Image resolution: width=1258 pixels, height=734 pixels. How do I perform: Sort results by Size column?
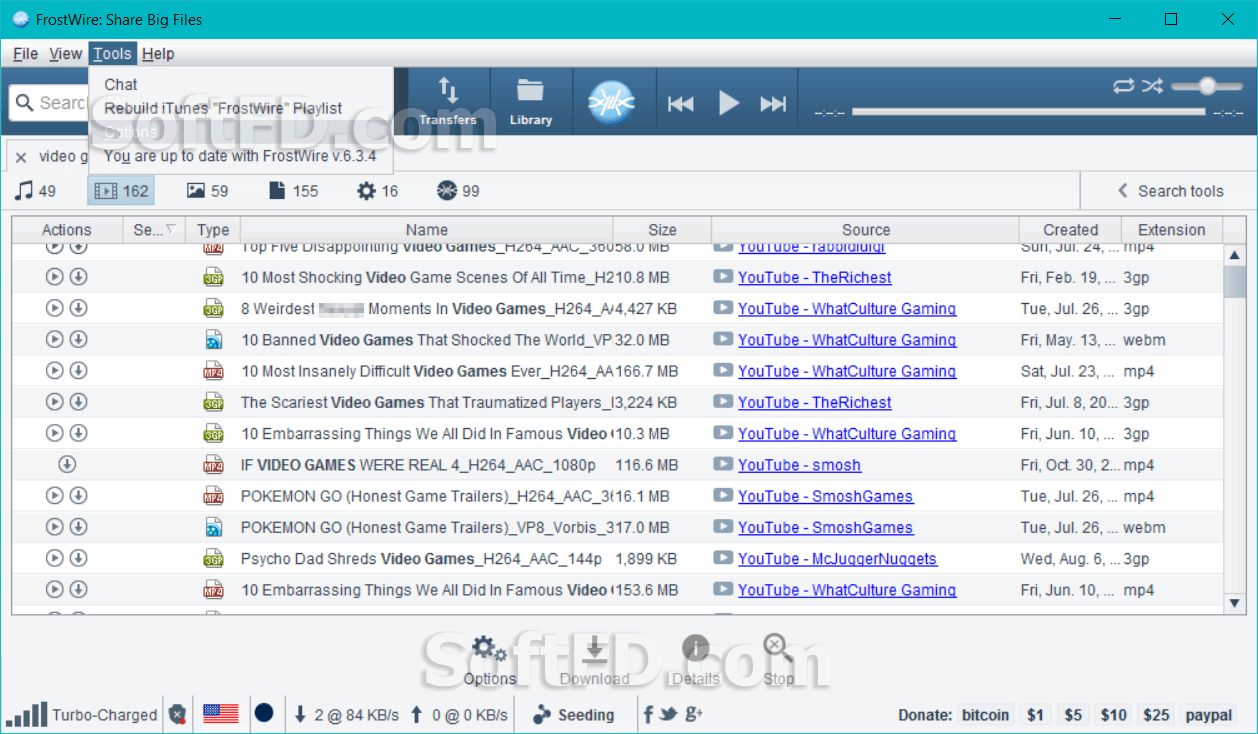pos(662,230)
